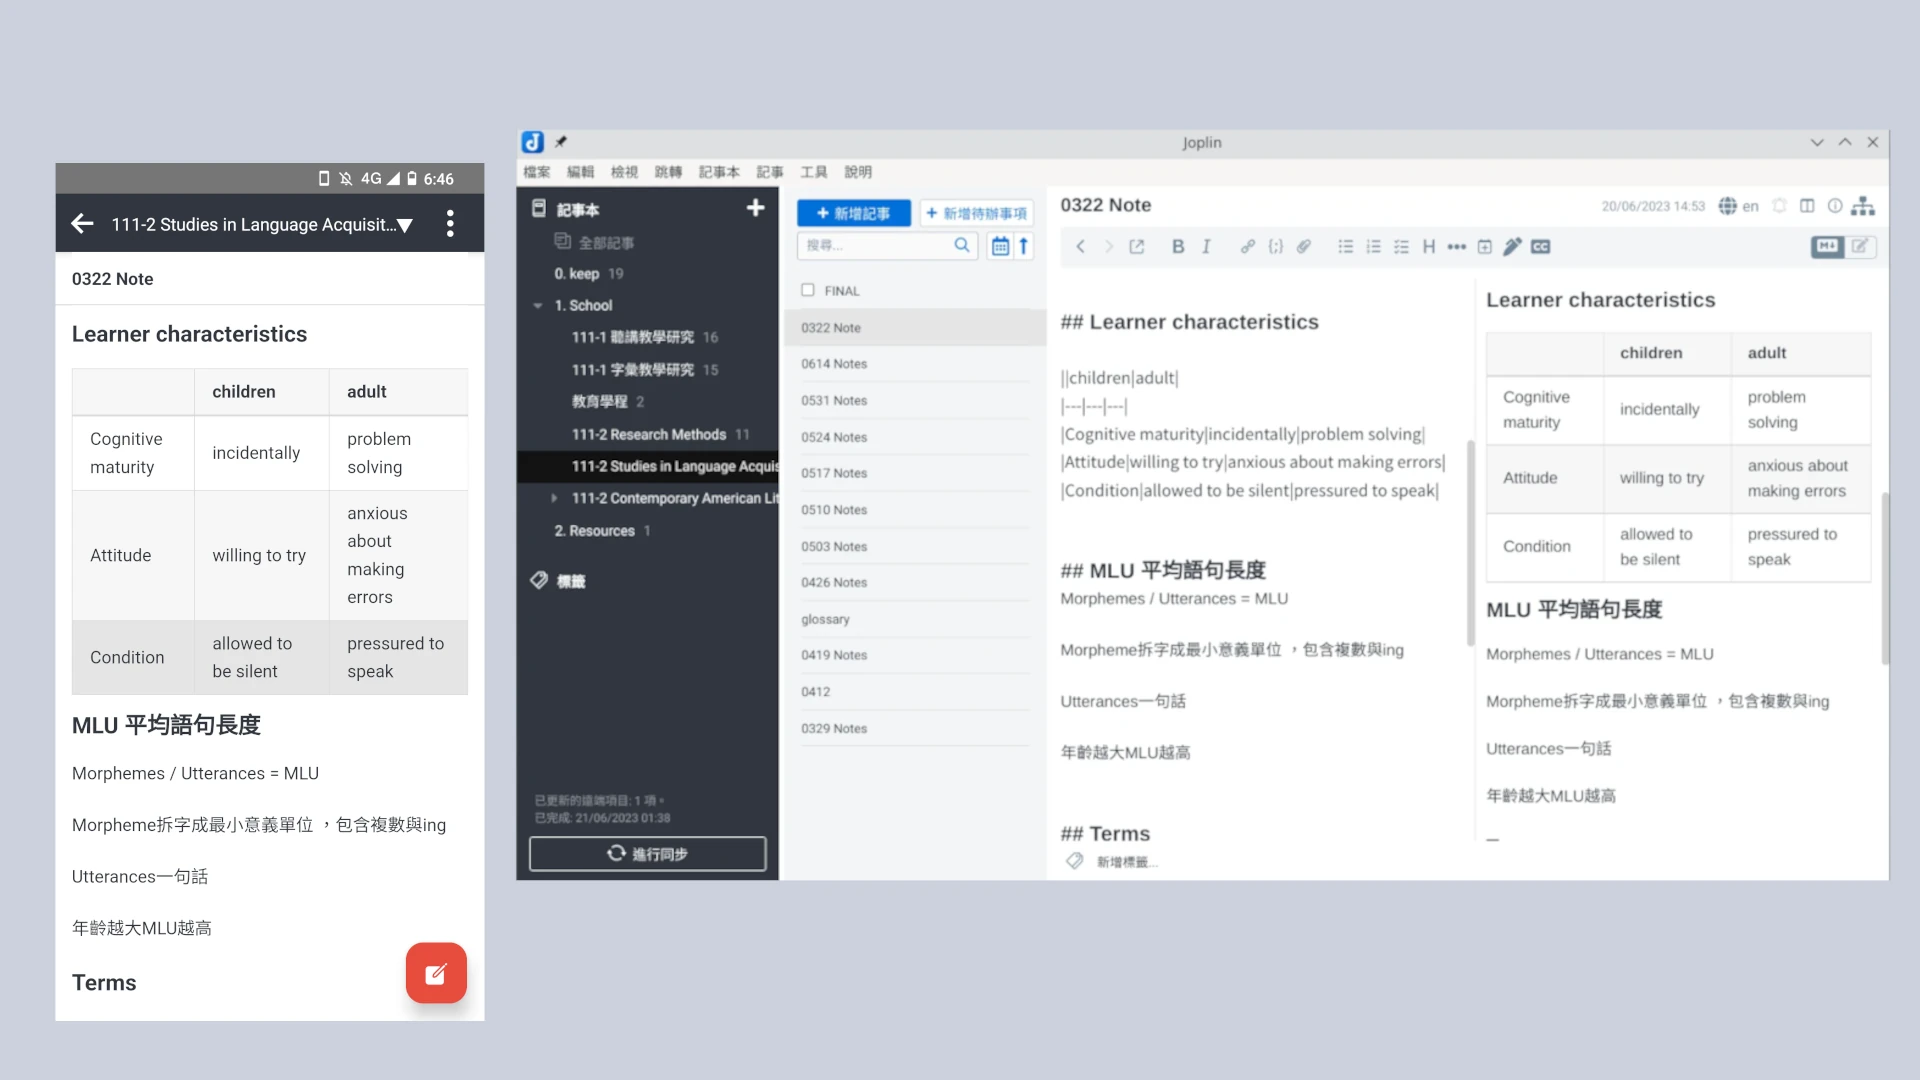
Task: Click the Italic formatting icon
Action: click(x=1206, y=247)
